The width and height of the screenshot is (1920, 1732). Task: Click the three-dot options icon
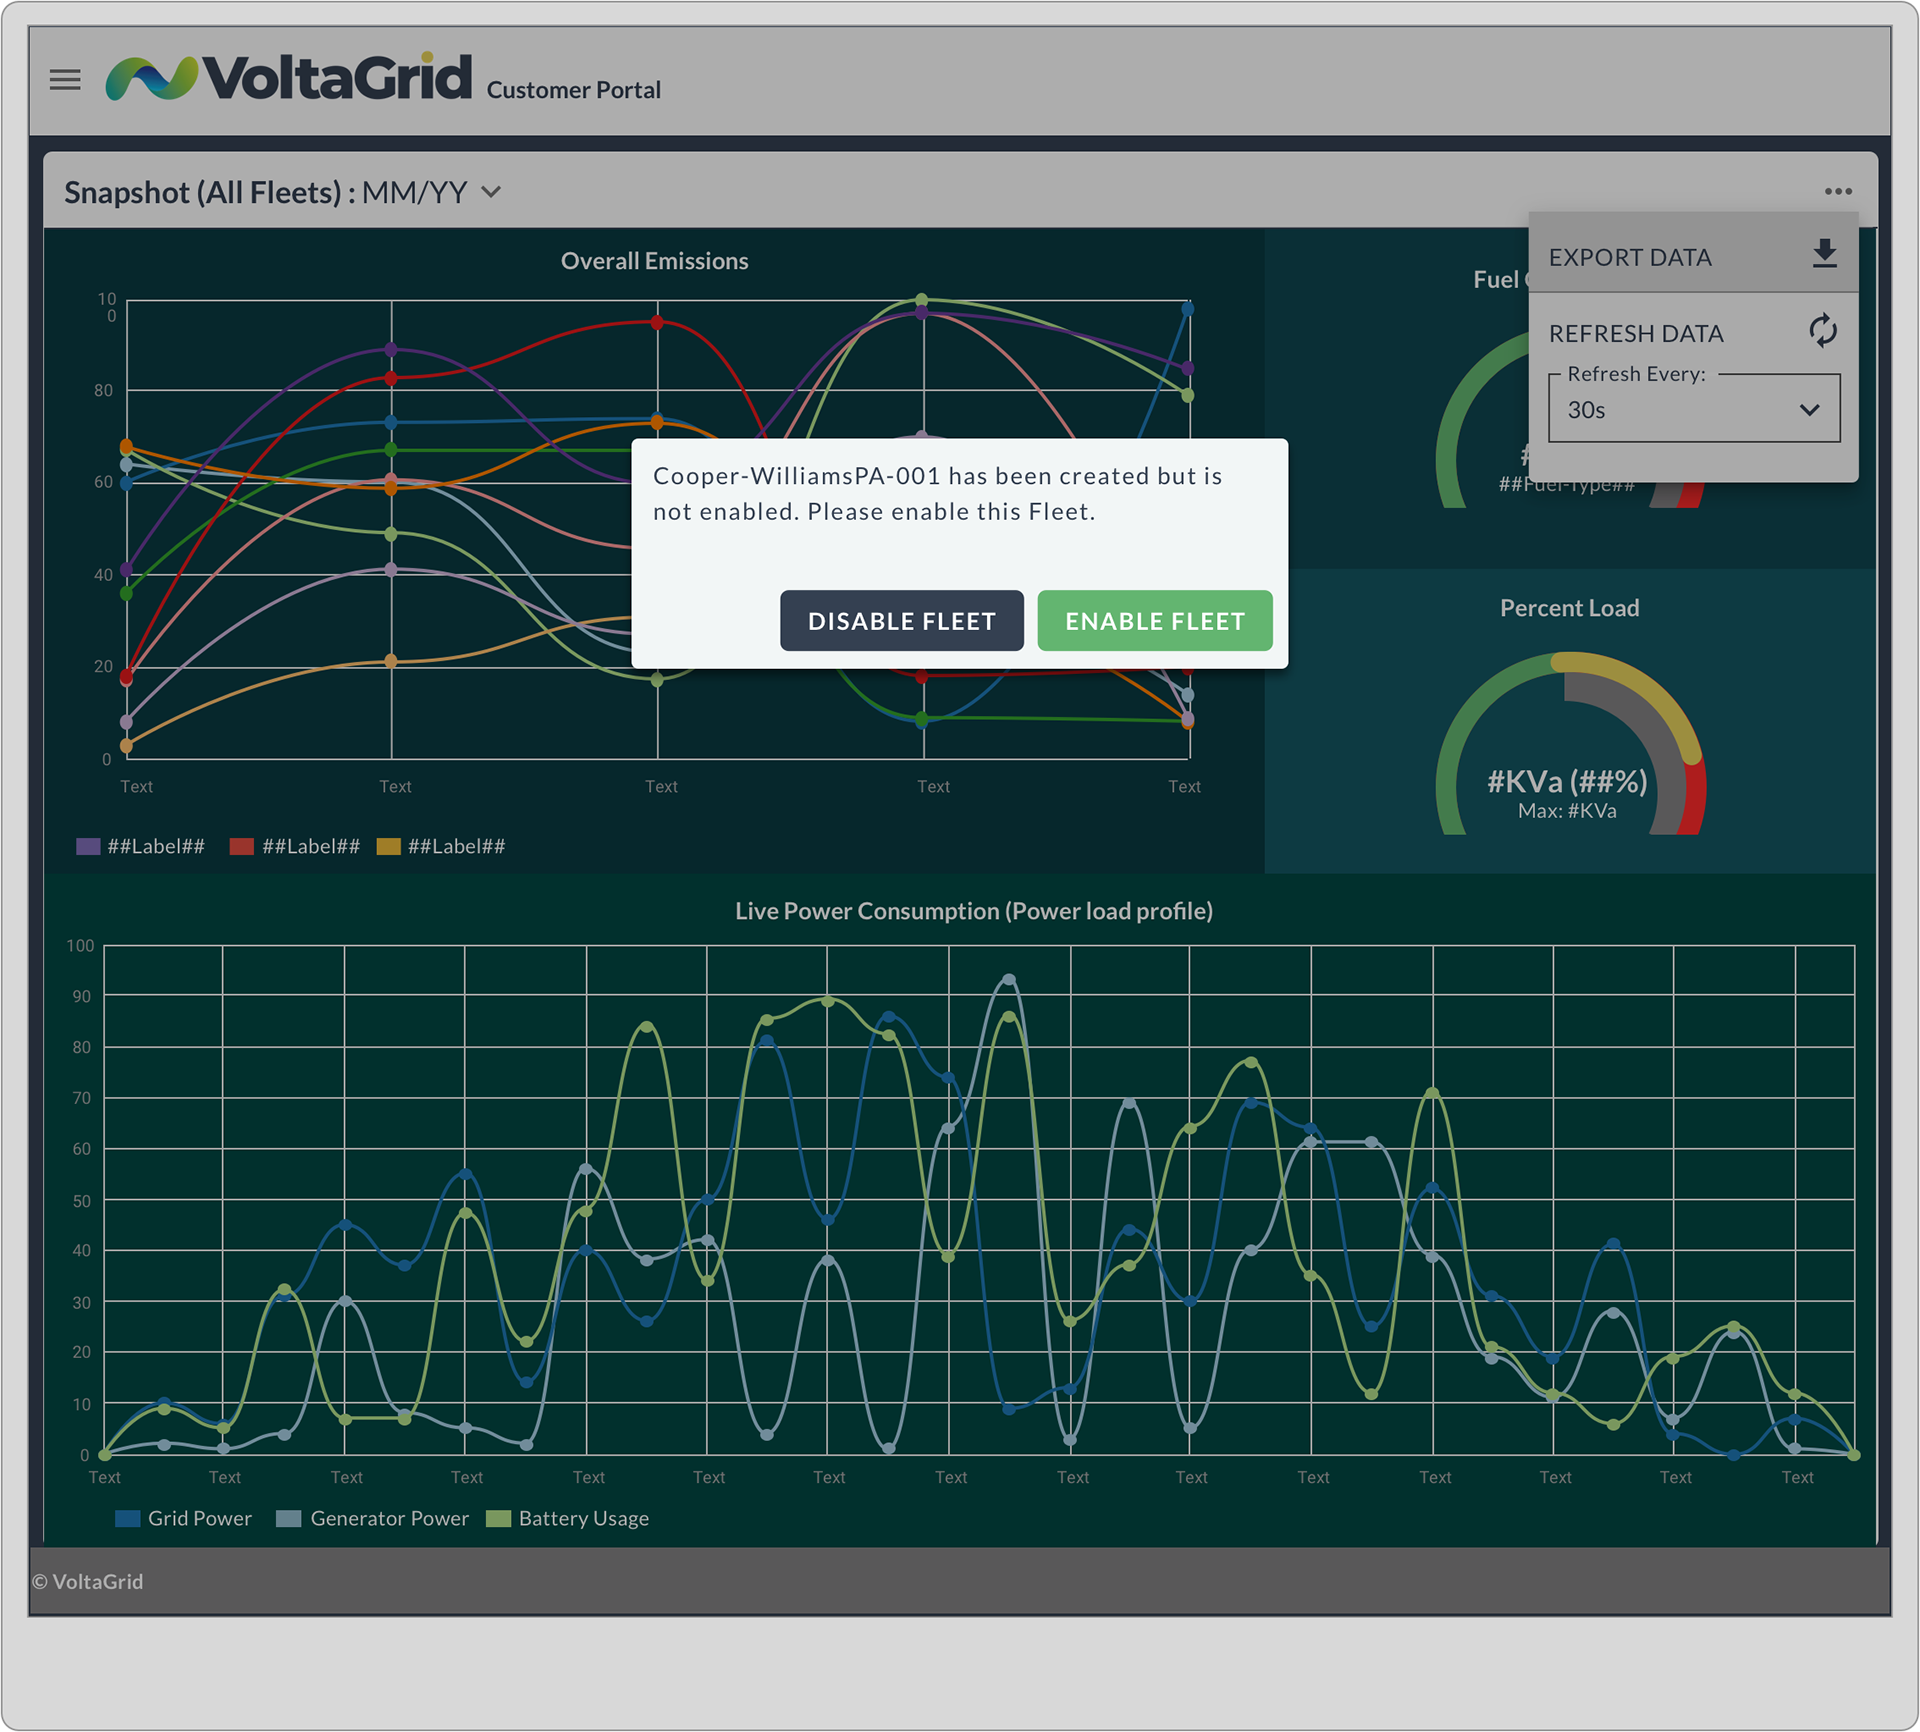1838,191
